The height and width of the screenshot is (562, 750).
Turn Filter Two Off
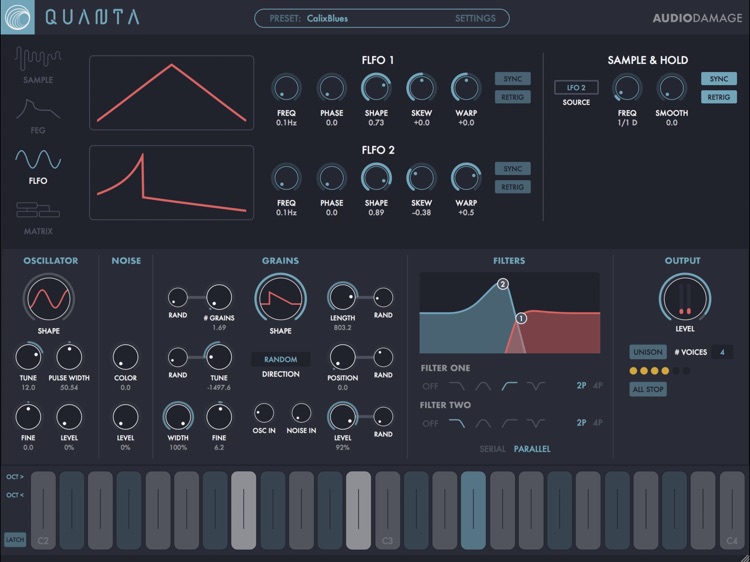tap(430, 423)
